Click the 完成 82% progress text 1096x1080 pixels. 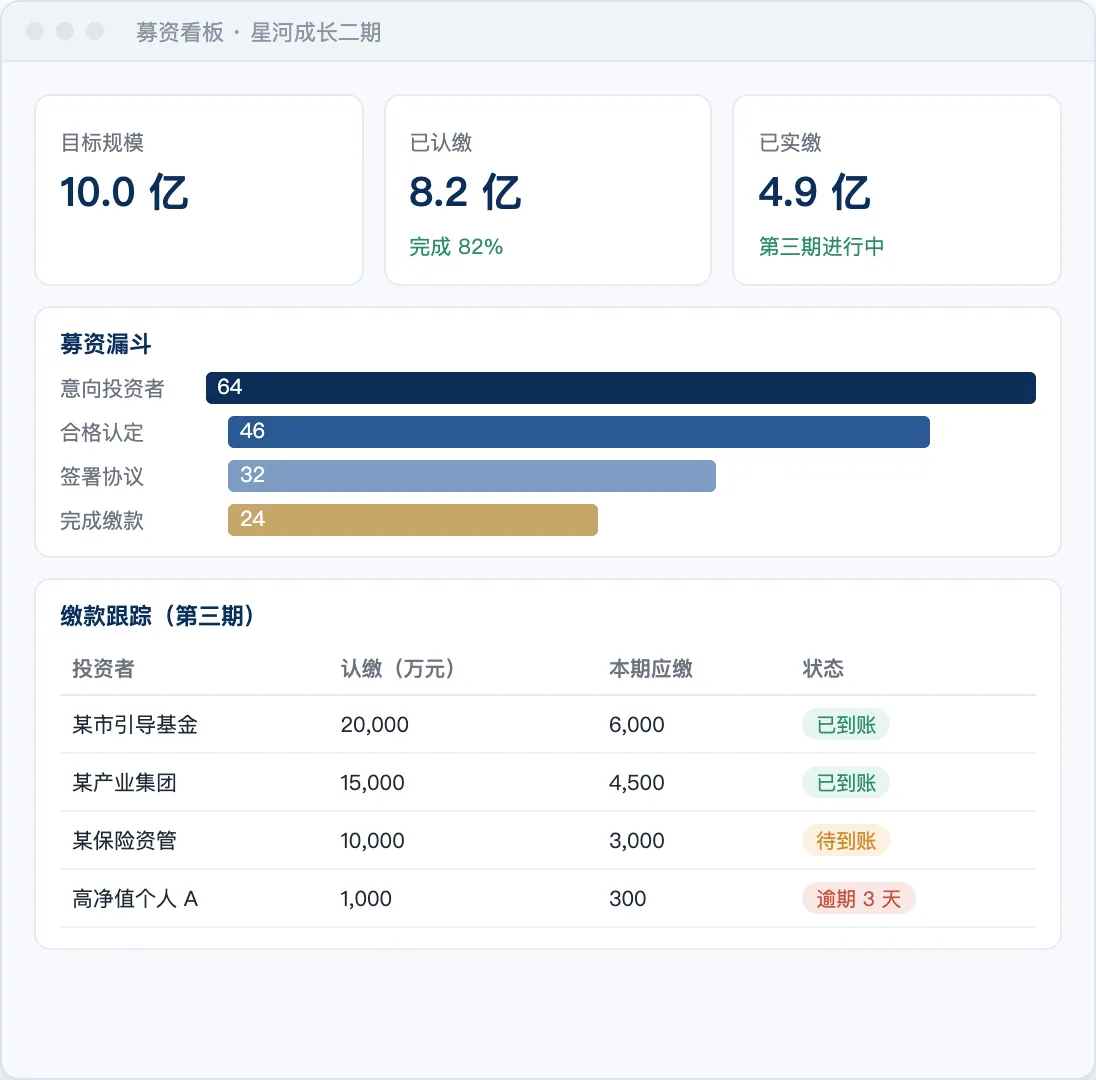(x=456, y=247)
